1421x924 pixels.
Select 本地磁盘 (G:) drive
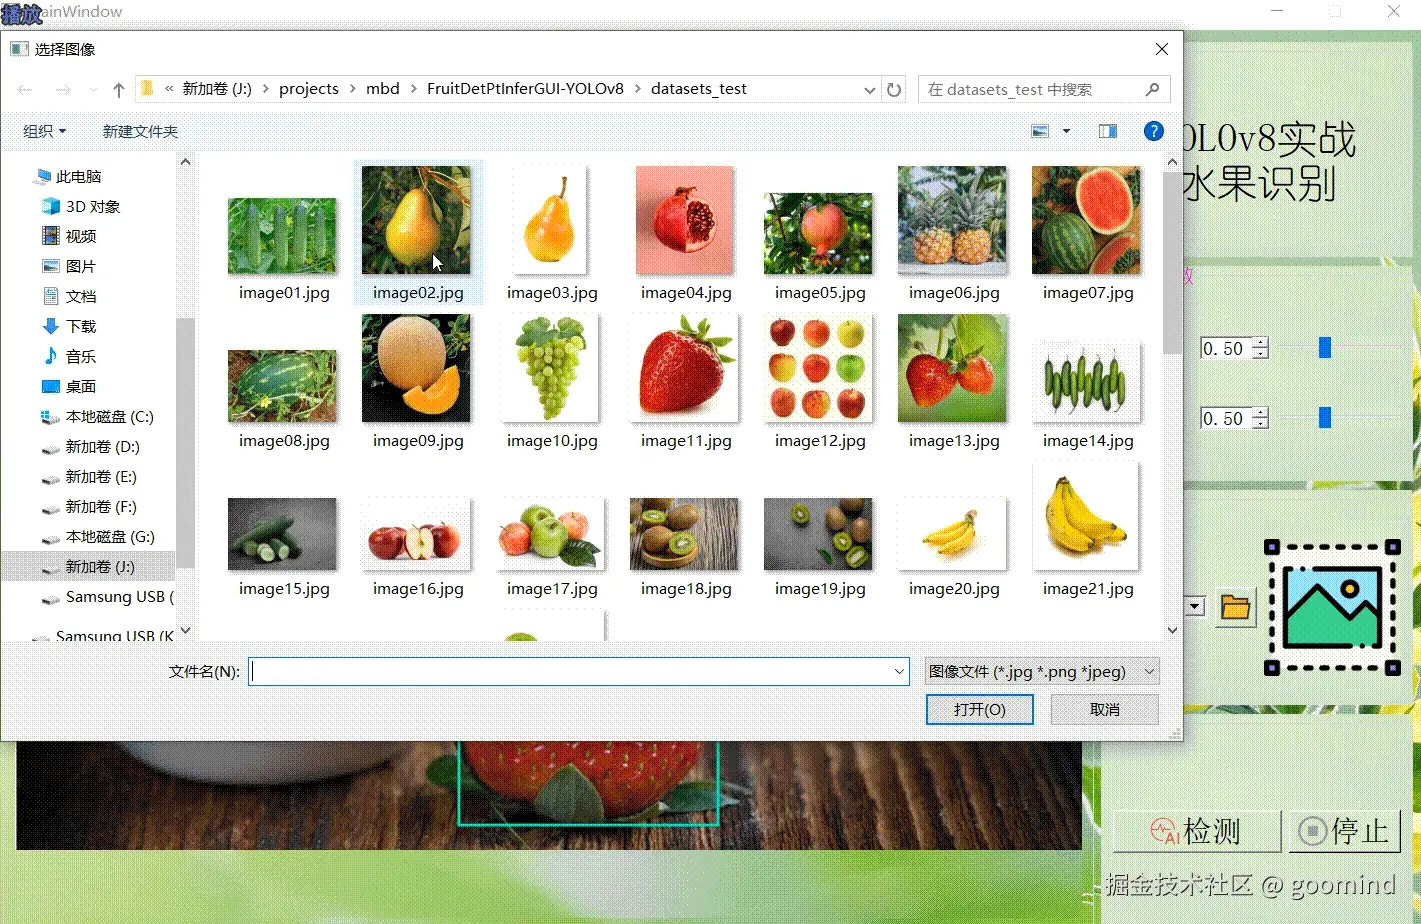coord(98,536)
